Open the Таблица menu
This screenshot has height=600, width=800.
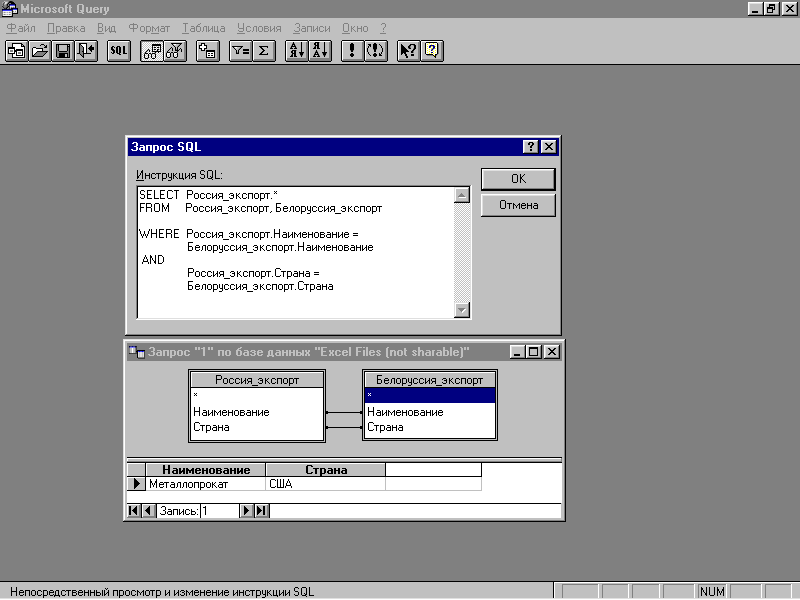click(x=204, y=28)
